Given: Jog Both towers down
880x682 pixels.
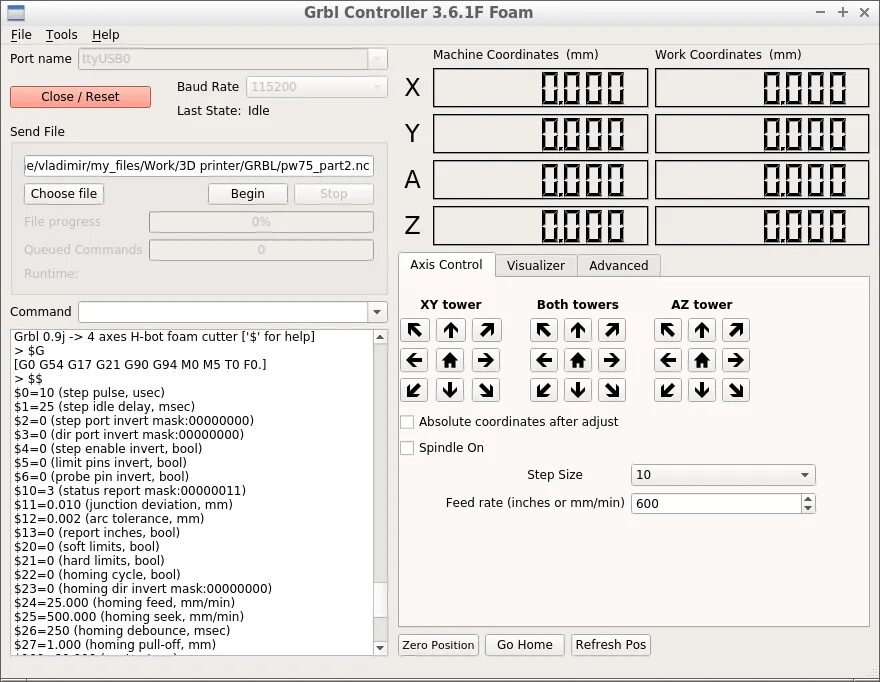Looking at the screenshot, I should pyautogui.click(x=578, y=390).
